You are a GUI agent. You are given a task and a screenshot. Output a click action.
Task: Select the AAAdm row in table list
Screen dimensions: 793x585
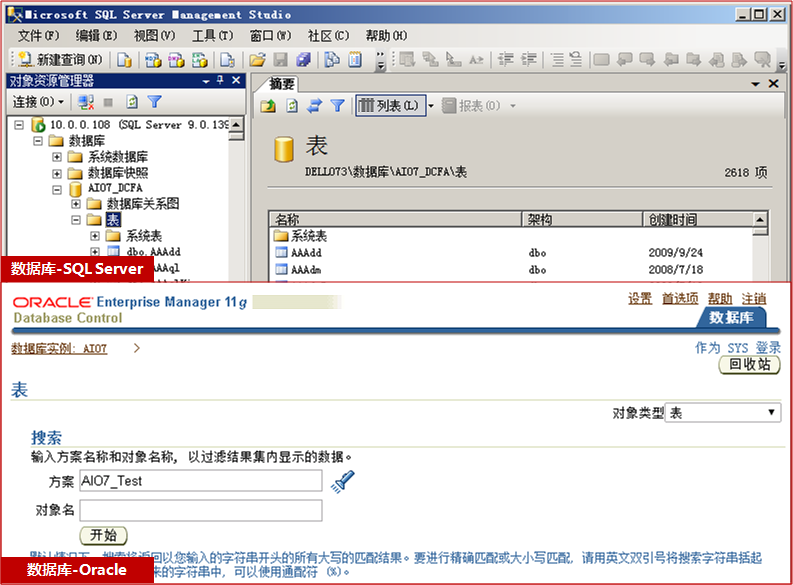511,269
